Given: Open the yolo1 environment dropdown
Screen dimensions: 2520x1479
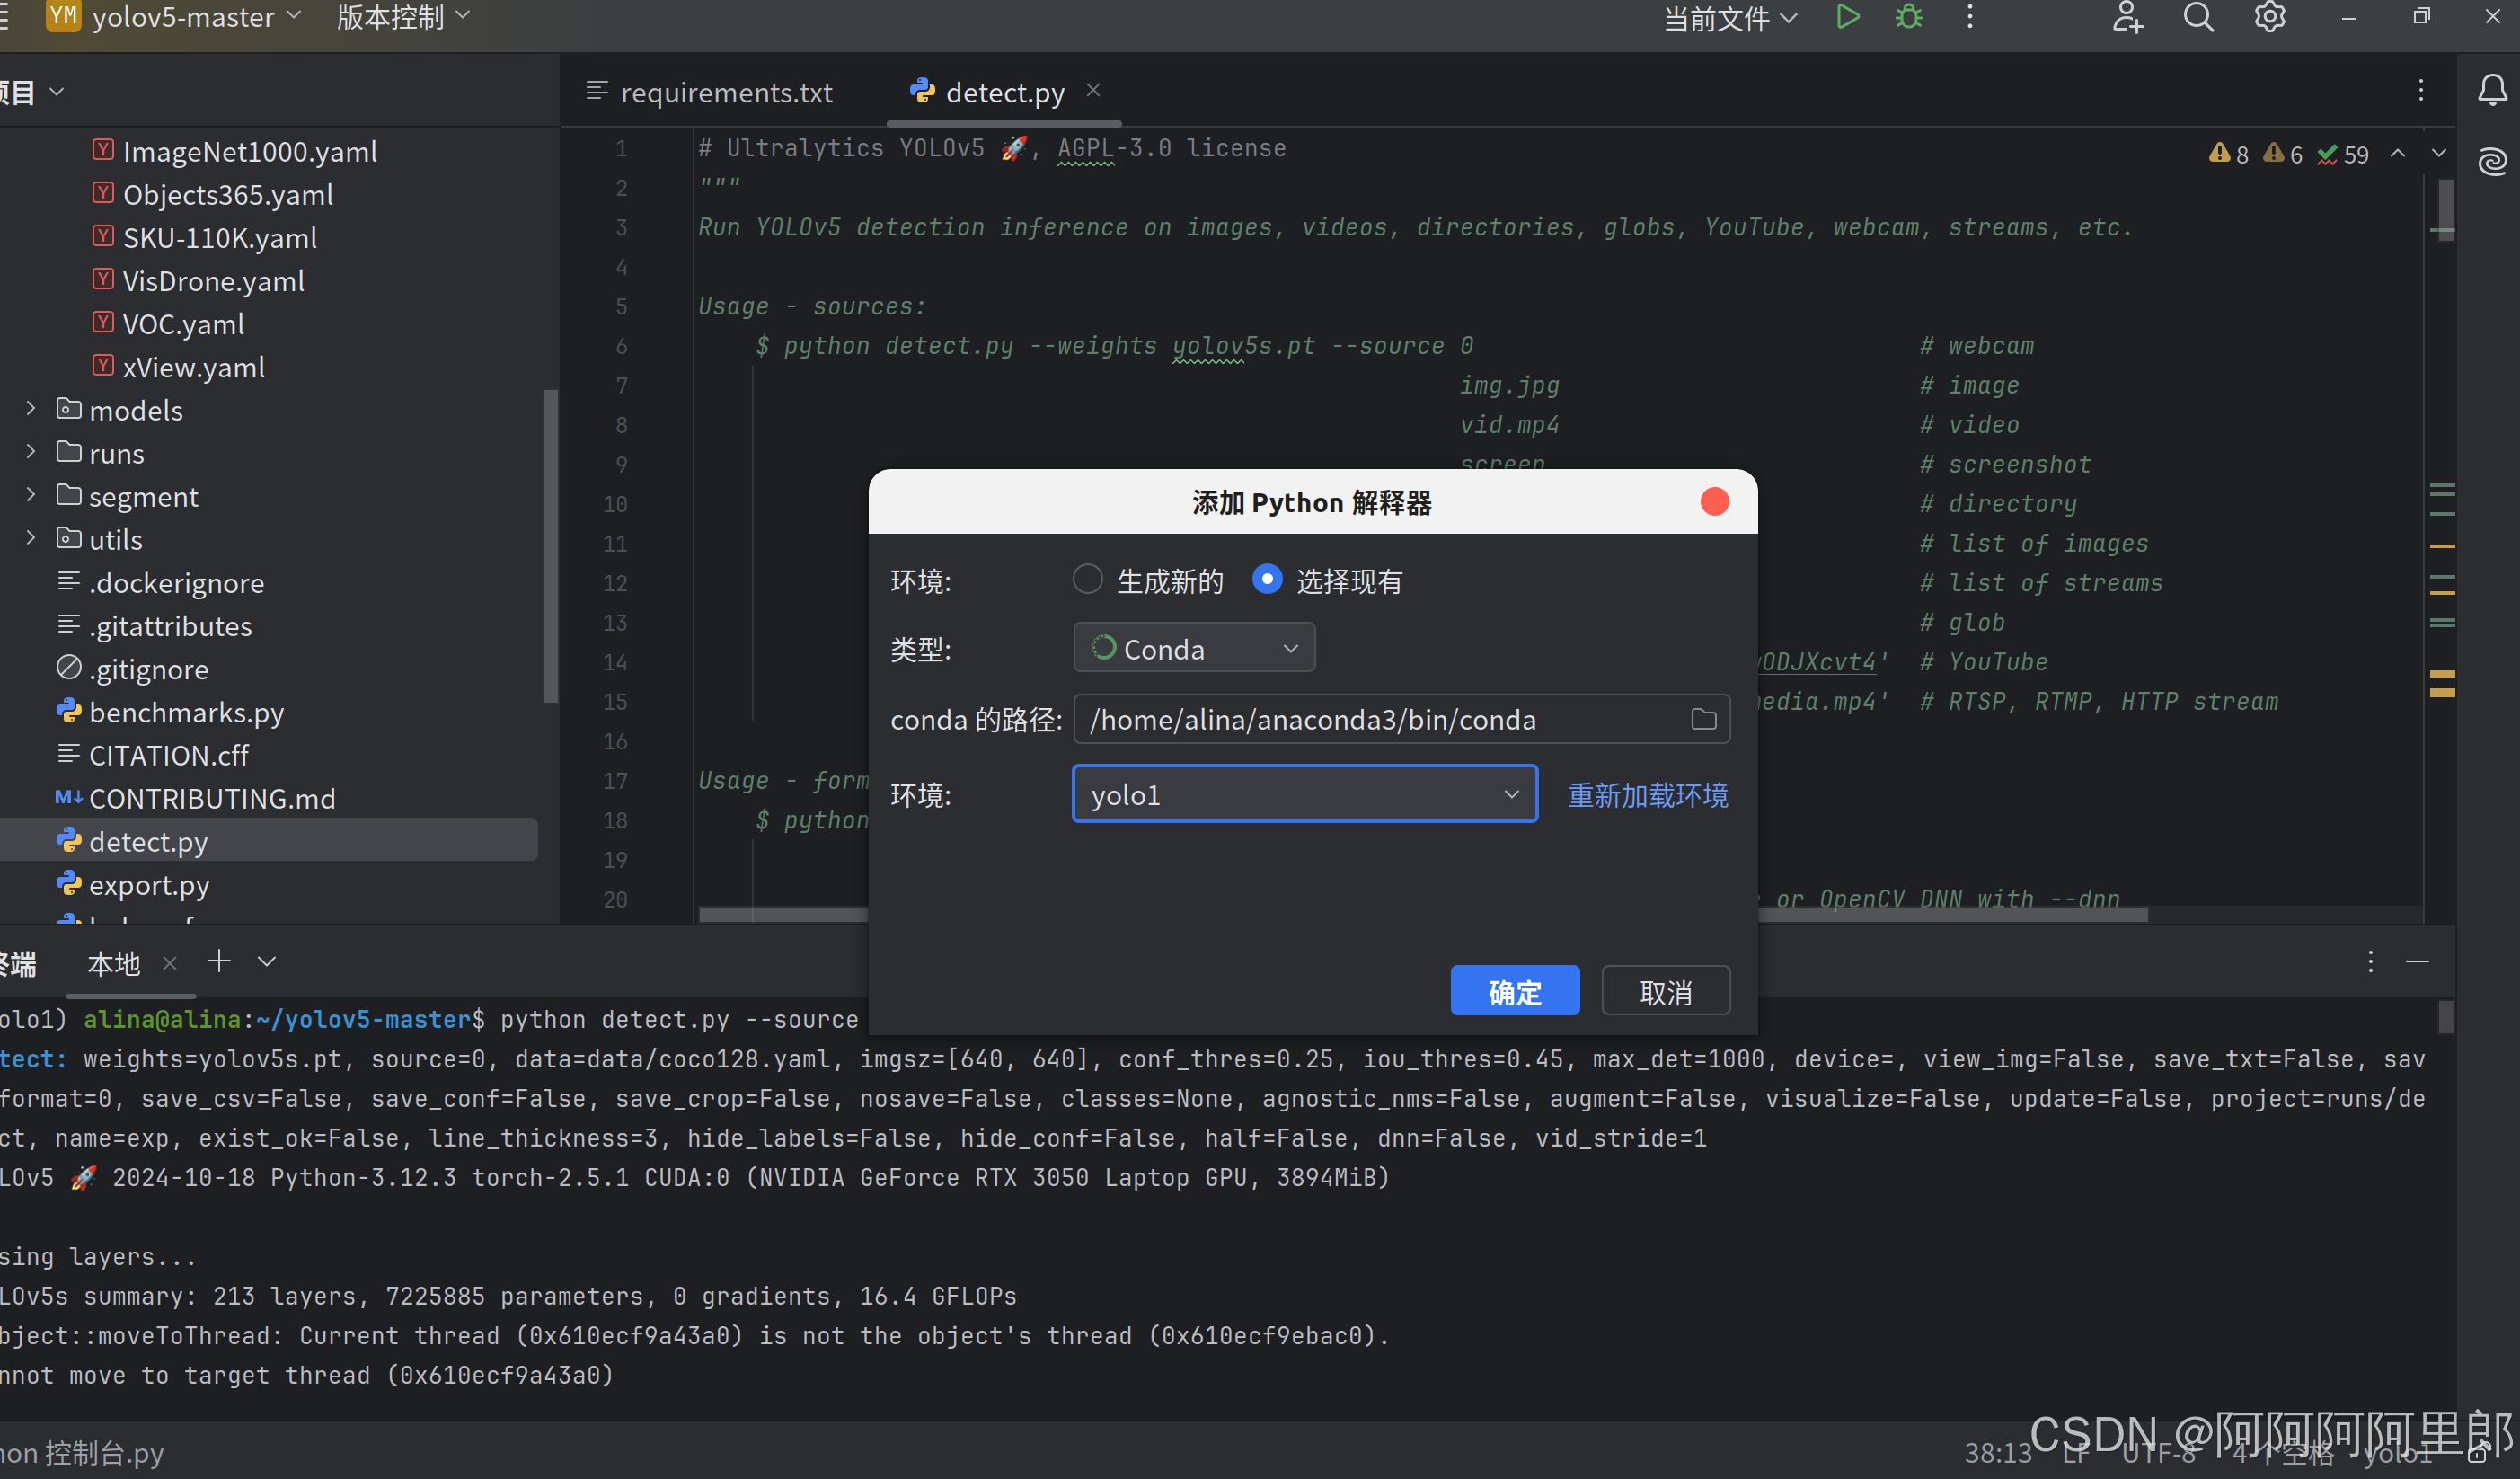Looking at the screenshot, I should coord(1304,794).
